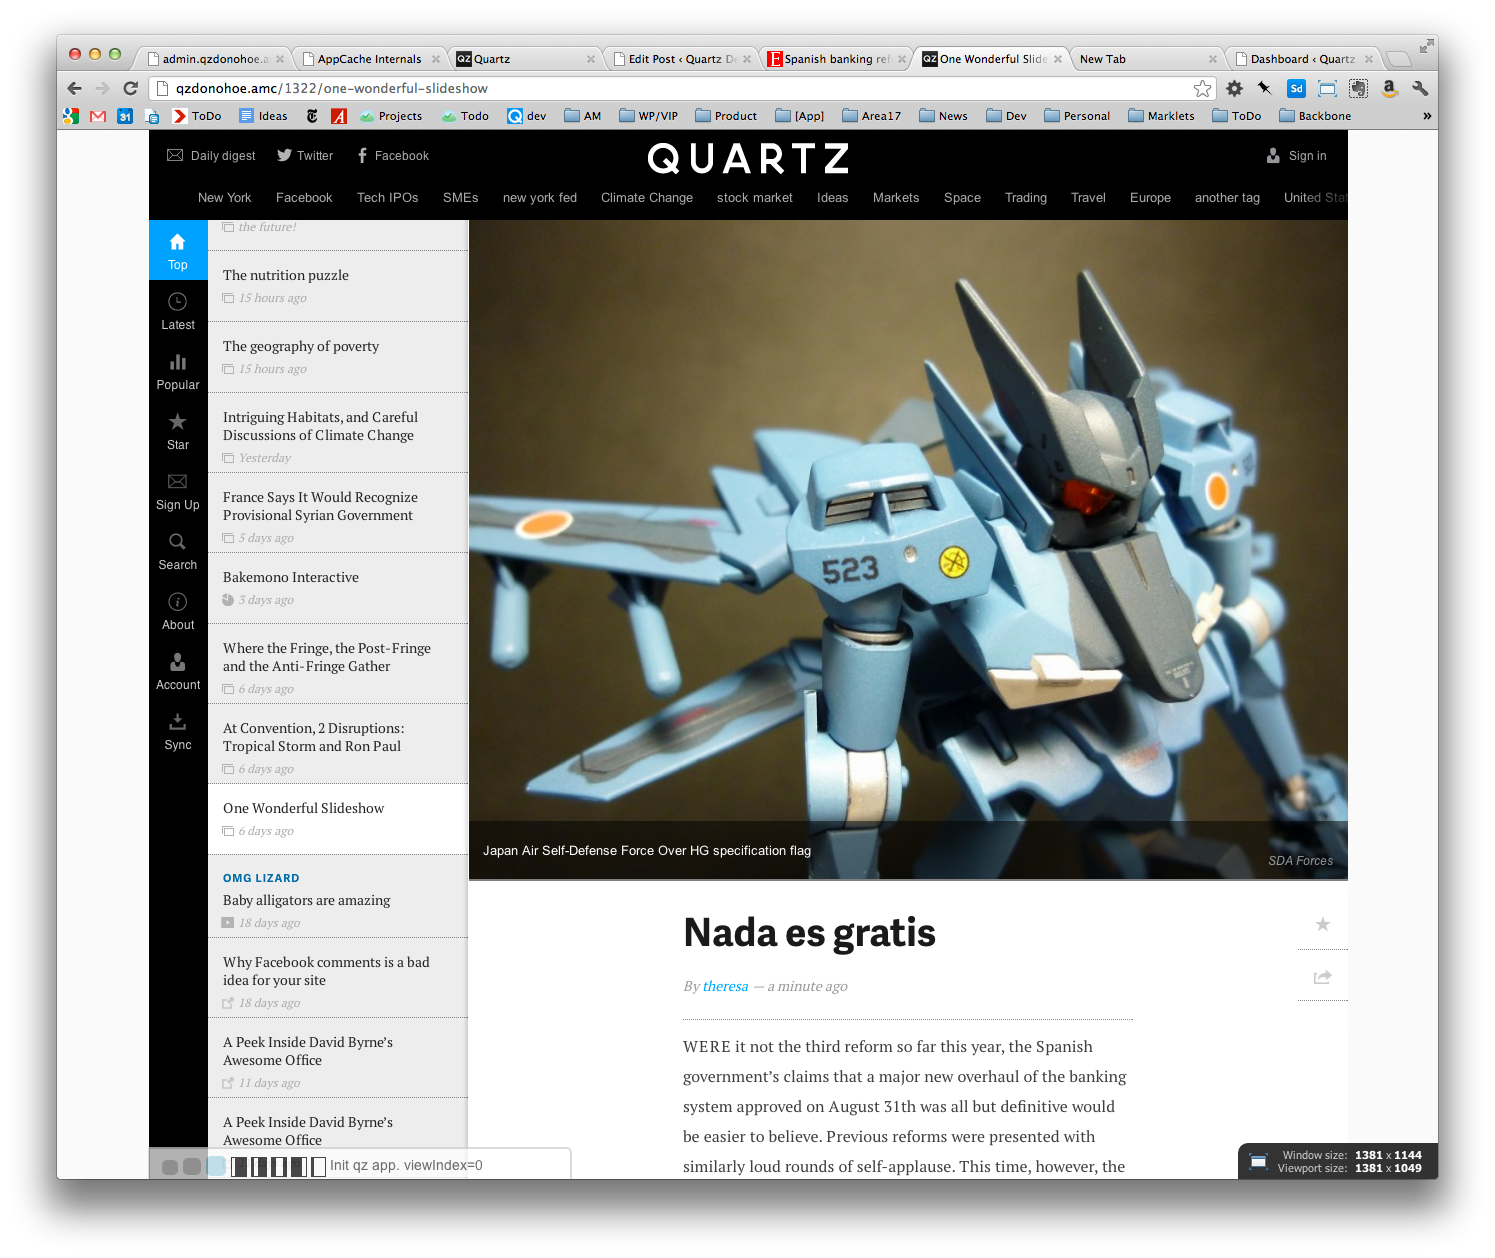Open the WP/VIP bookmarks folder
The image size is (1495, 1258).
[x=648, y=116]
